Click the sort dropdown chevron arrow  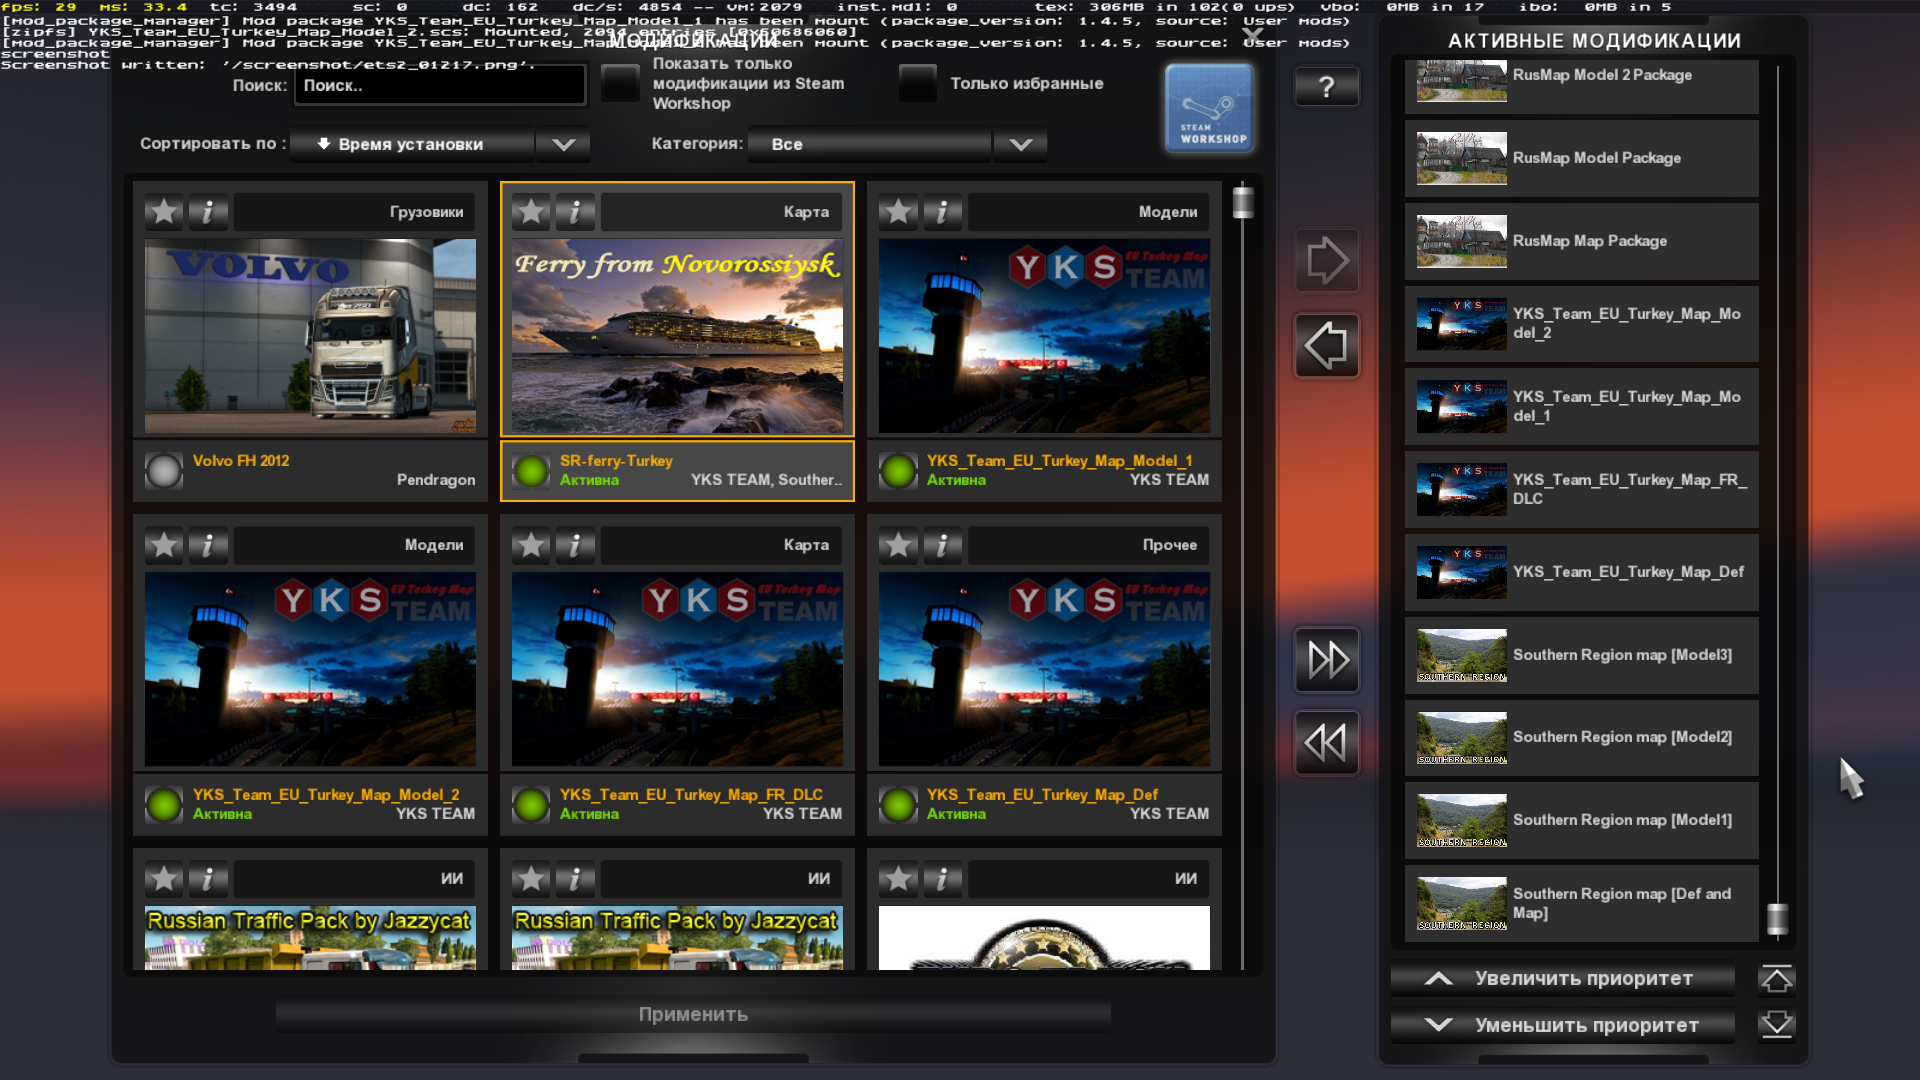coord(564,144)
